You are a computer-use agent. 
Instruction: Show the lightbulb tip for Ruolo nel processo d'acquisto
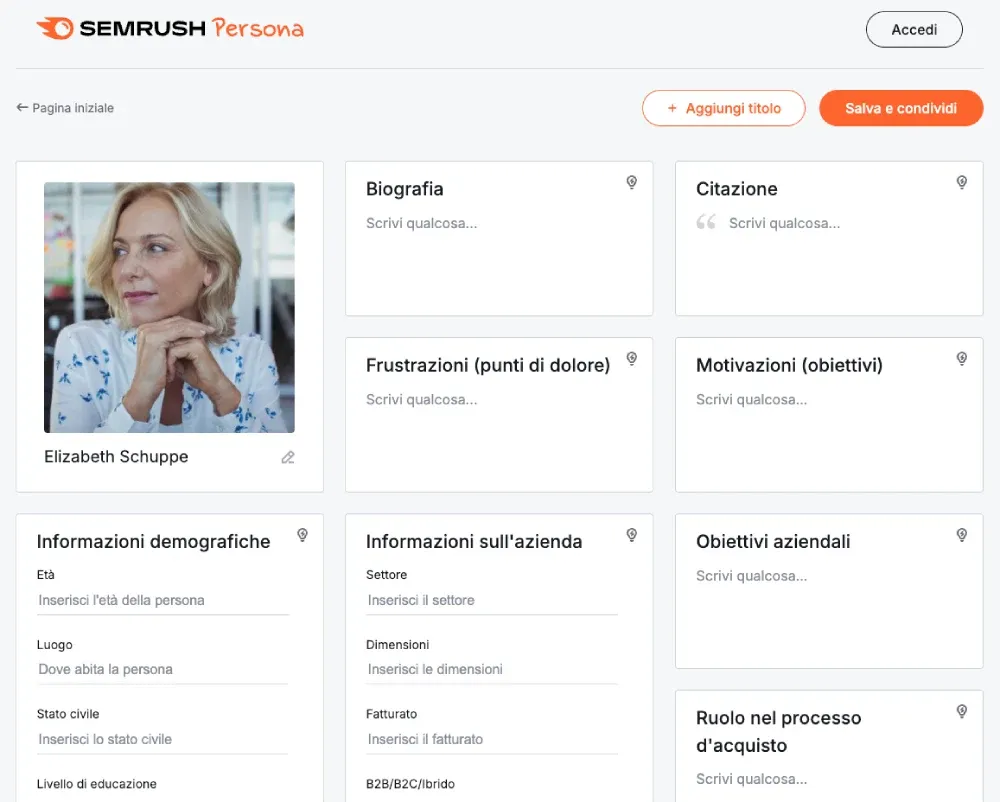point(962,711)
